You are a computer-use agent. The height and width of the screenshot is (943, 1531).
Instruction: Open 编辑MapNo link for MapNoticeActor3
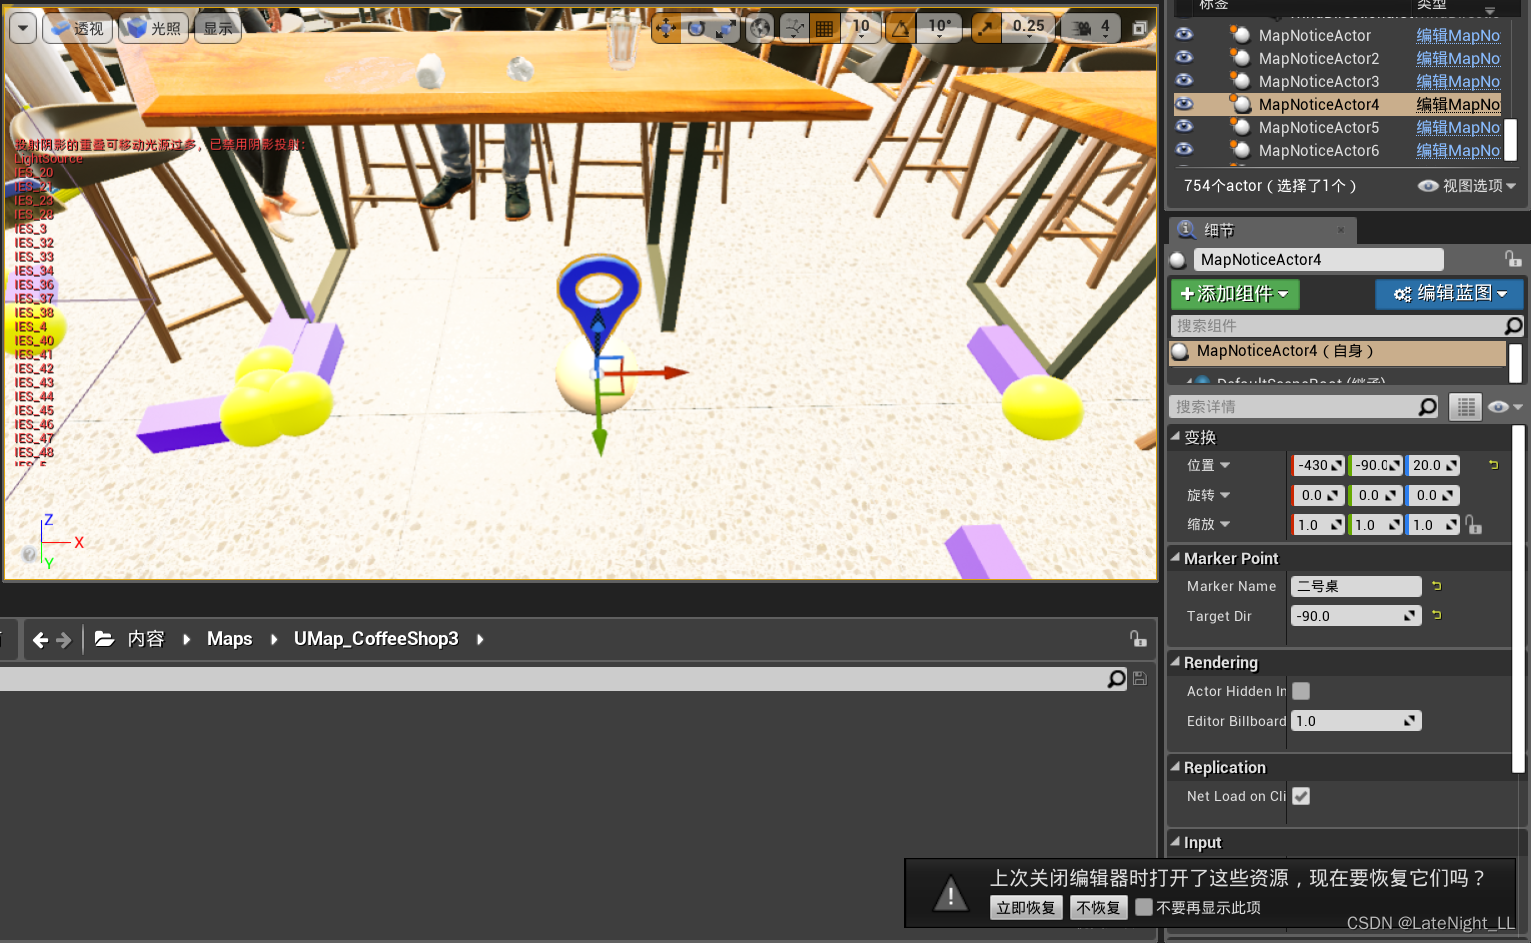point(1458,81)
